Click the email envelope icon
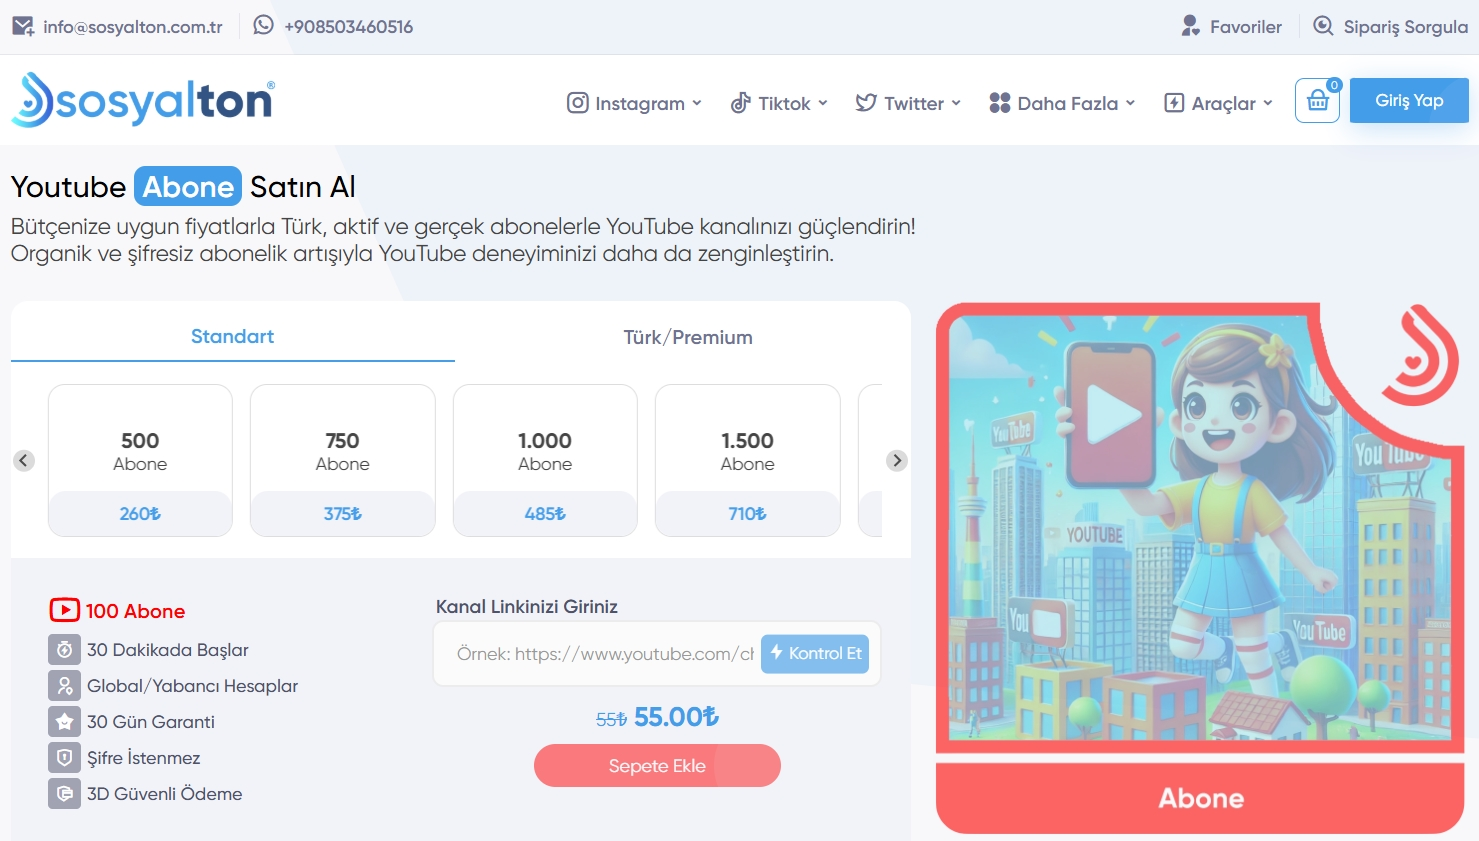 23,26
